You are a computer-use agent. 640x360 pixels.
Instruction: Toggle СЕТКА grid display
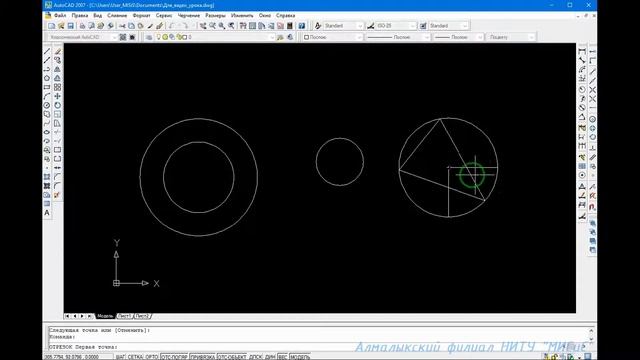click(136, 357)
